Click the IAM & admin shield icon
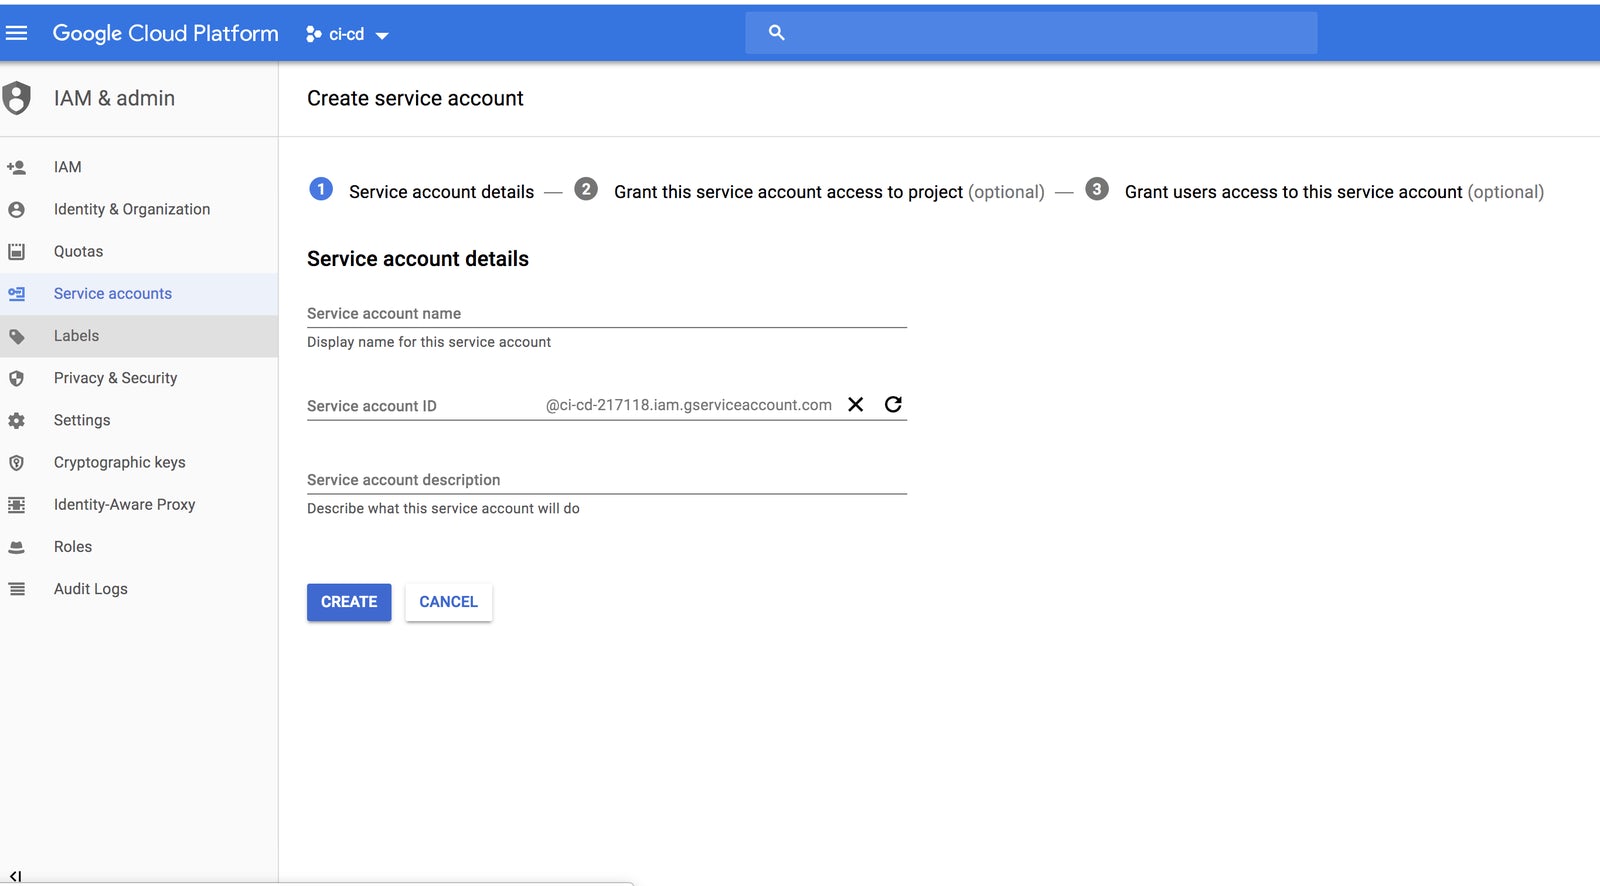Image resolution: width=1600 pixels, height=886 pixels. coord(16,98)
